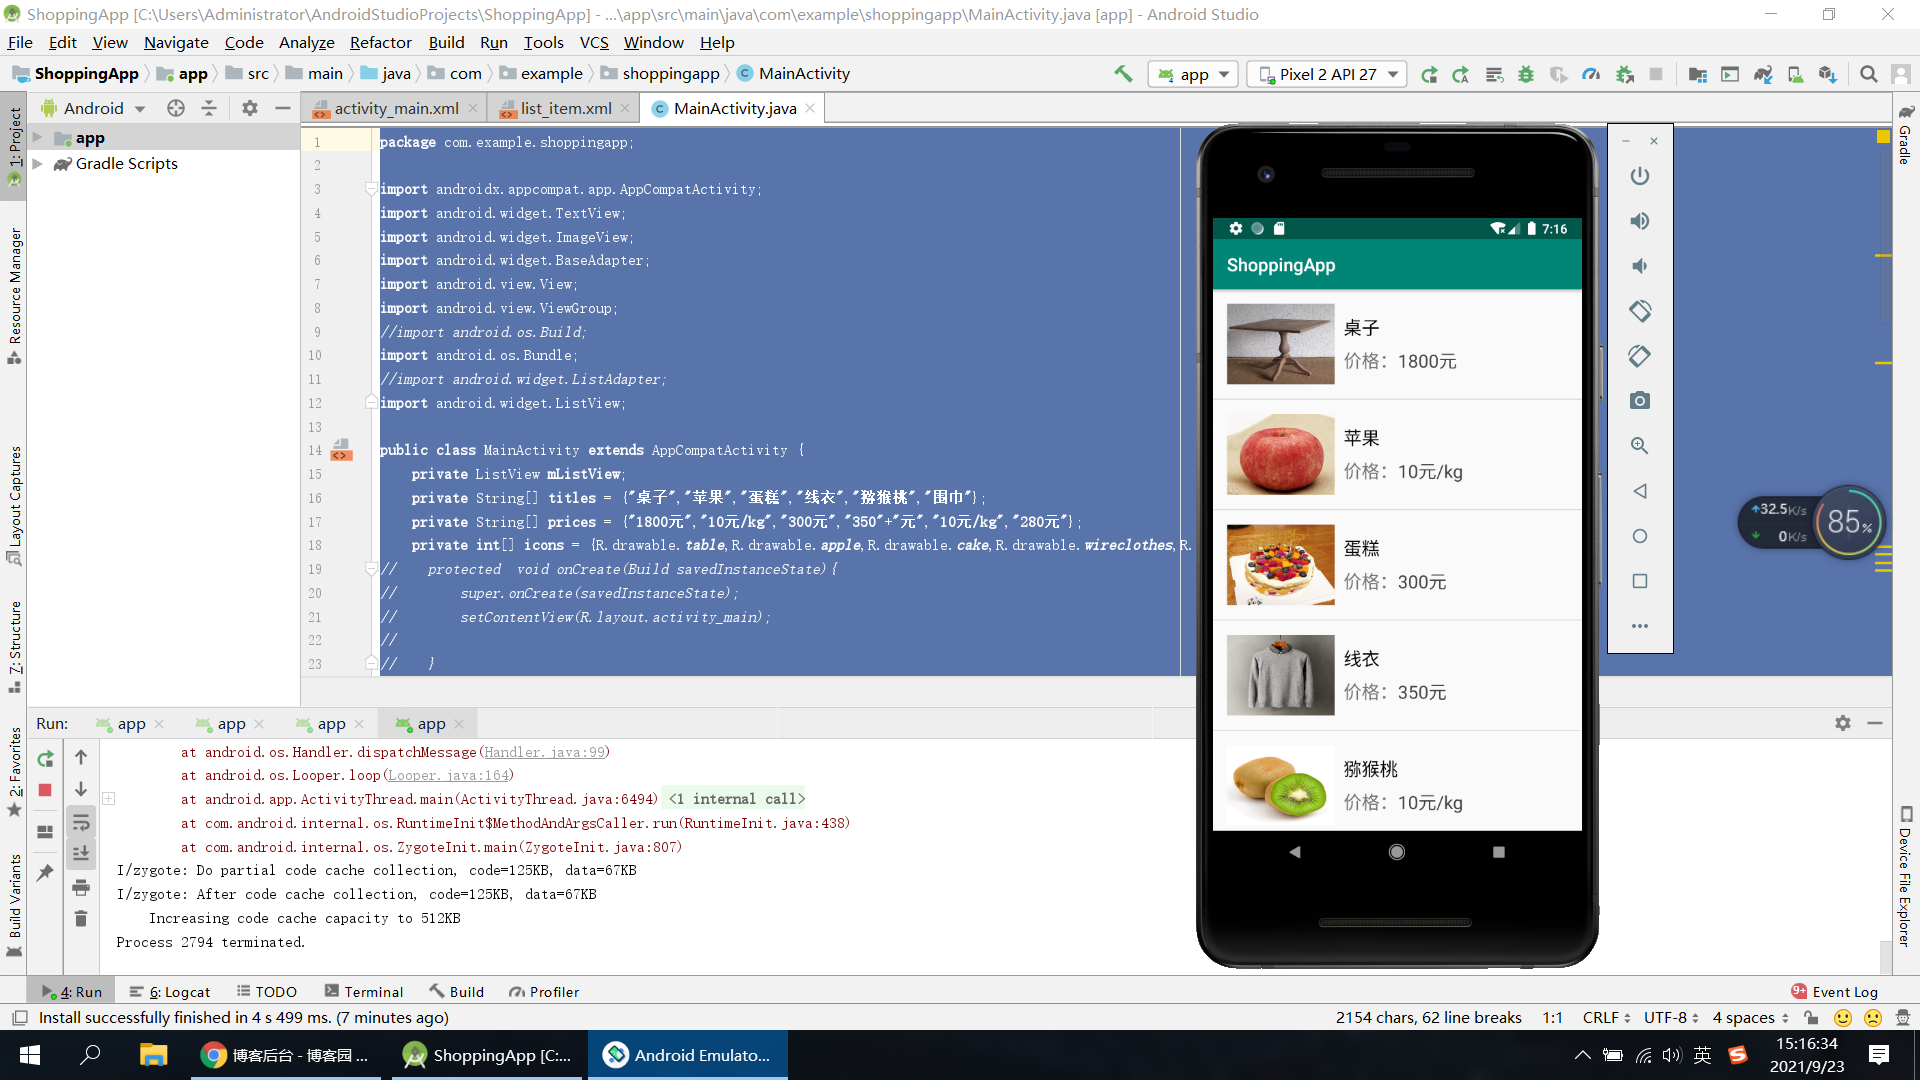The image size is (1920, 1080).
Task: Toggle scroll to end in console
Action: [x=81, y=854]
